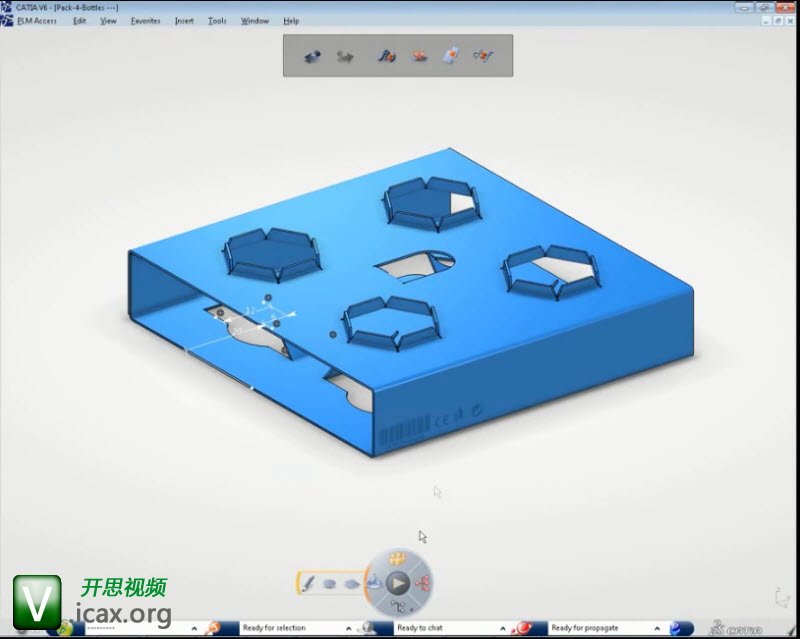Image resolution: width=800 pixels, height=639 pixels.
Task: Select the pencil sketch tool icon
Action: (309, 582)
